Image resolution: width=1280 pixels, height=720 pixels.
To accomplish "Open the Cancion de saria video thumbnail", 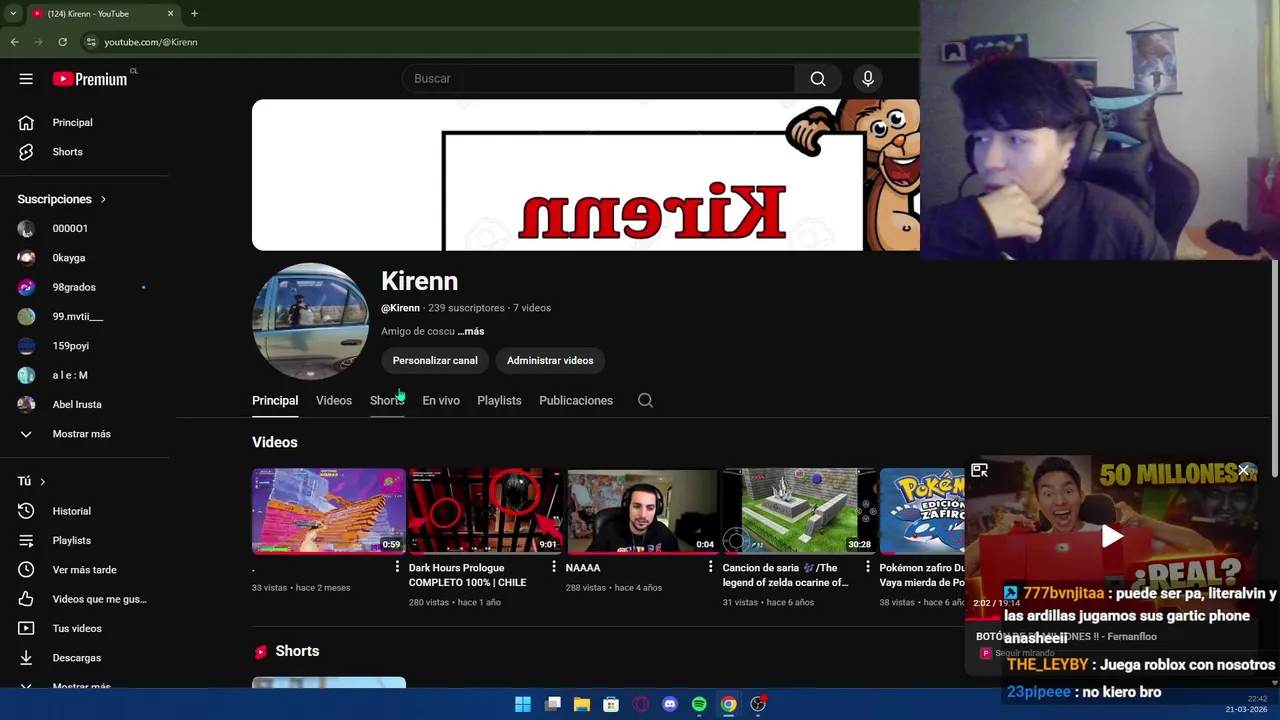I will pyautogui.click(x=799, y=511).
